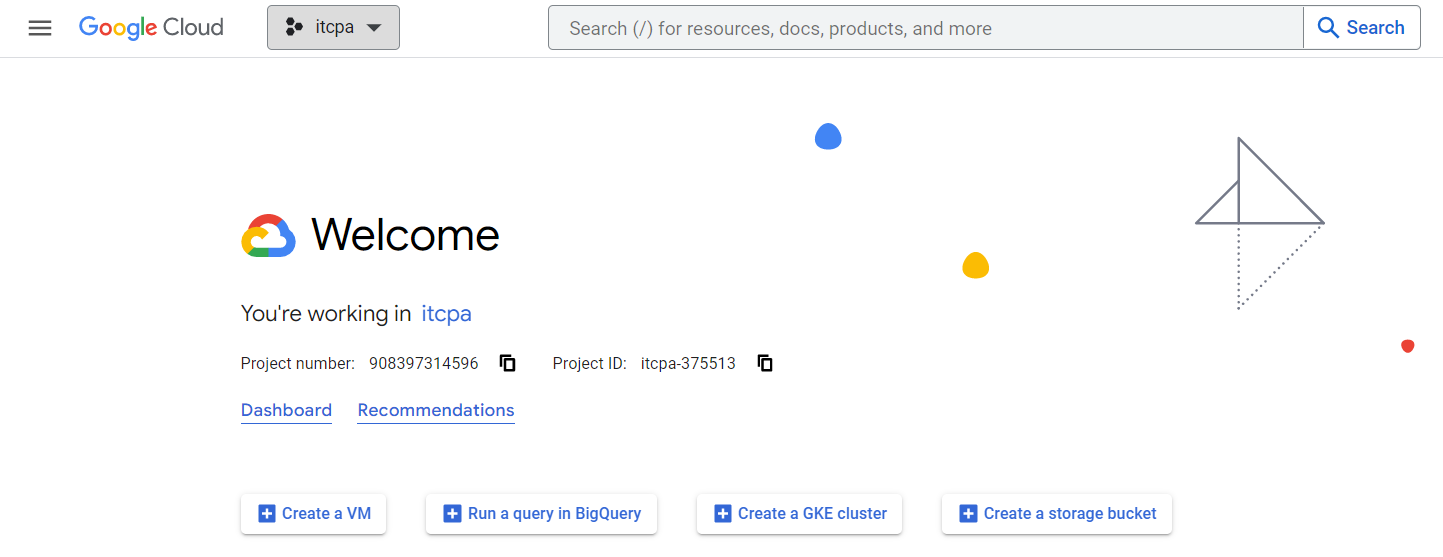Image resolution: width=1443 pixels, height=557 pixels.
Task: Click the 'Project ID:' label
Action: [590, 363]
